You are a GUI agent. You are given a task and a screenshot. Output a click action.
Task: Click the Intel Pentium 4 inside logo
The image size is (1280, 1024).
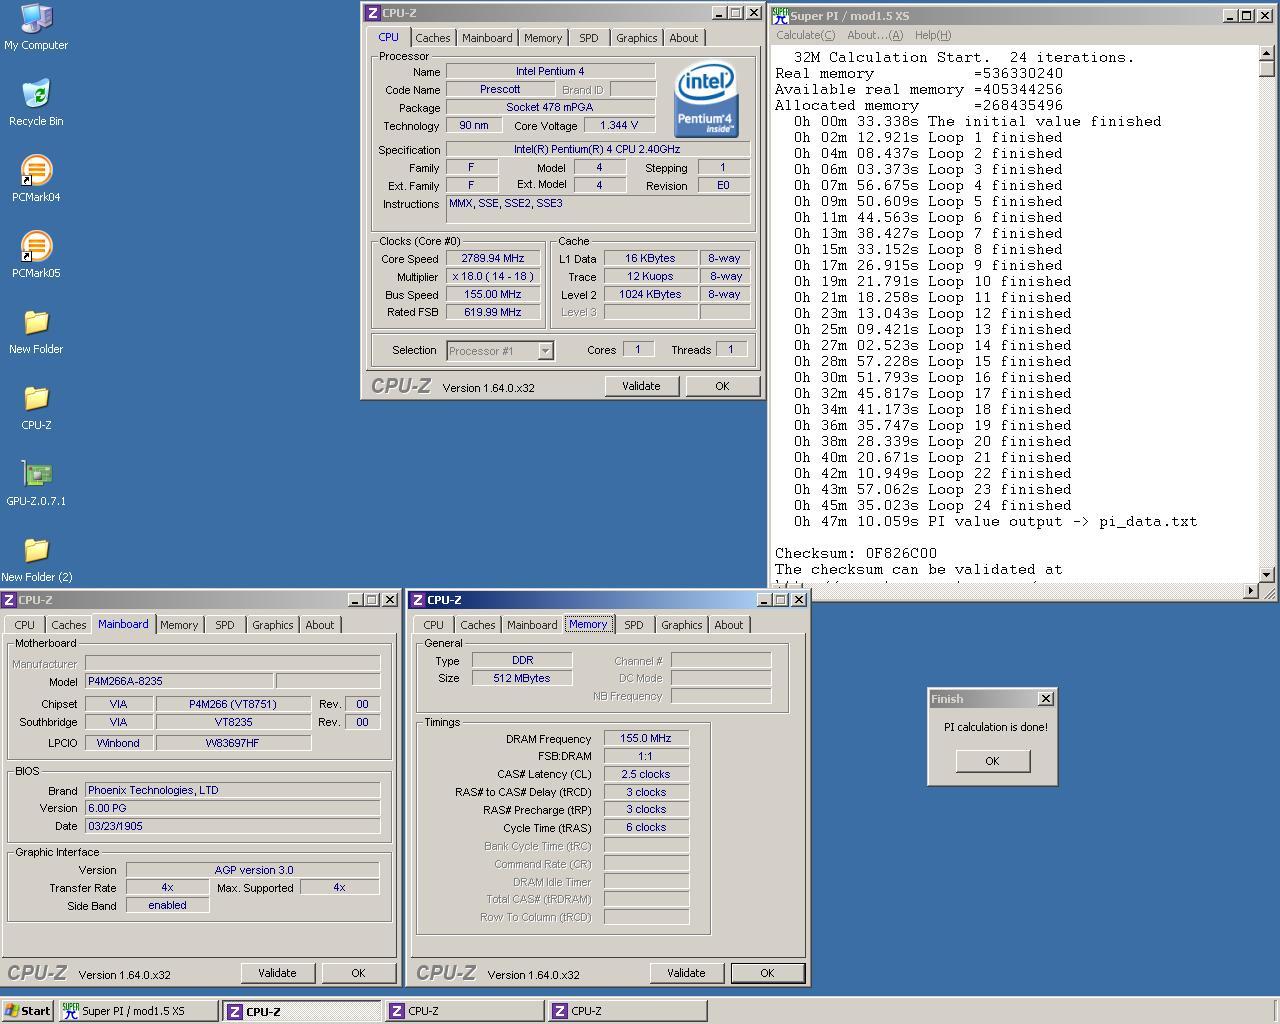coord(705,98)
